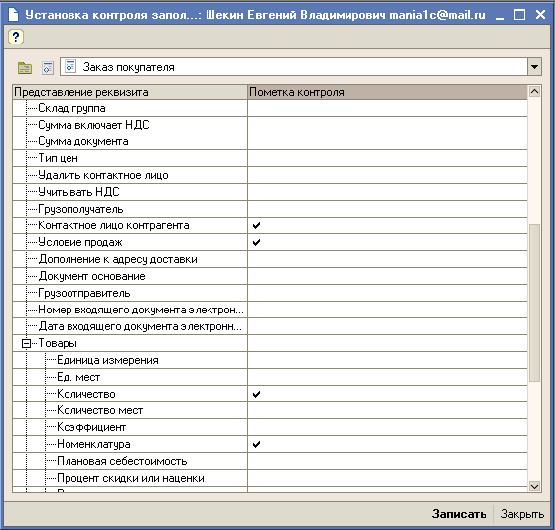This screenshot has width=555, height=530.
Task: Click the window title document icon
Action: click(x=13, y=15)
